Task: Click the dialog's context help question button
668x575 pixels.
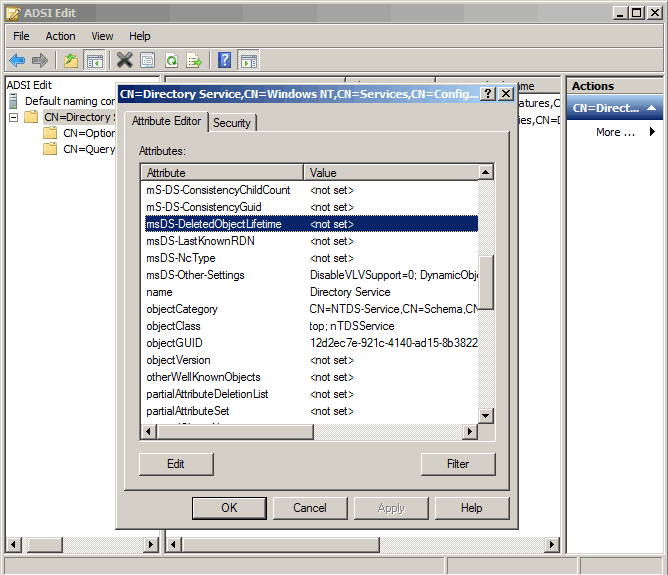Action: coord(488,93)
